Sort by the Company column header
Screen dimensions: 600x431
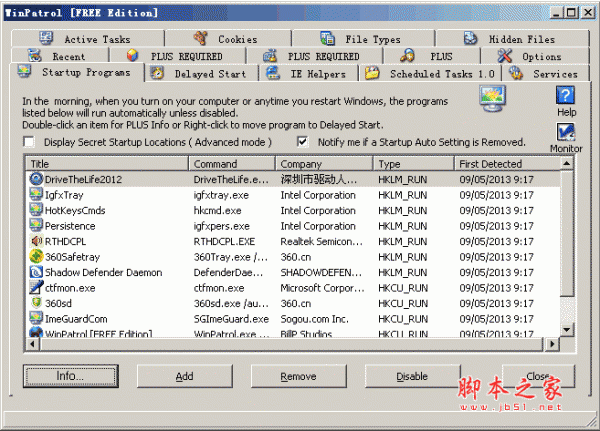[324, 164]
